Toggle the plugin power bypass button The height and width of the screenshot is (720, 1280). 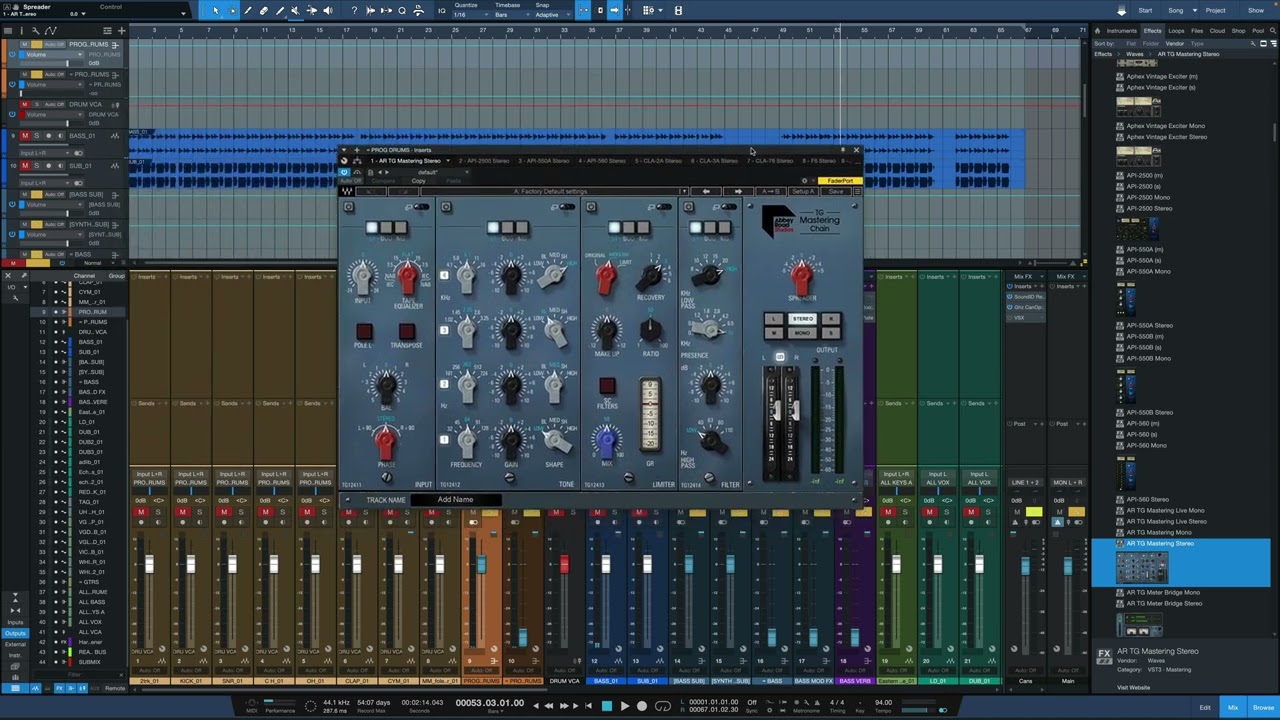click(345, 172)
